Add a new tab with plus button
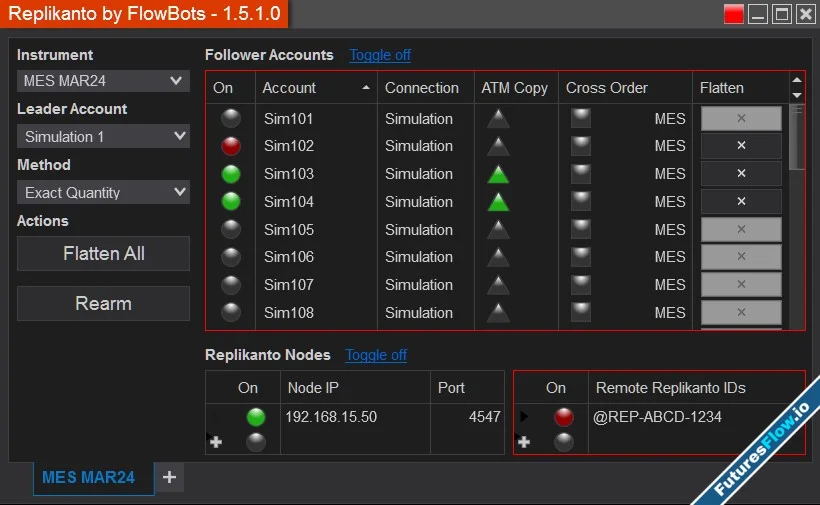 point(169,478)
